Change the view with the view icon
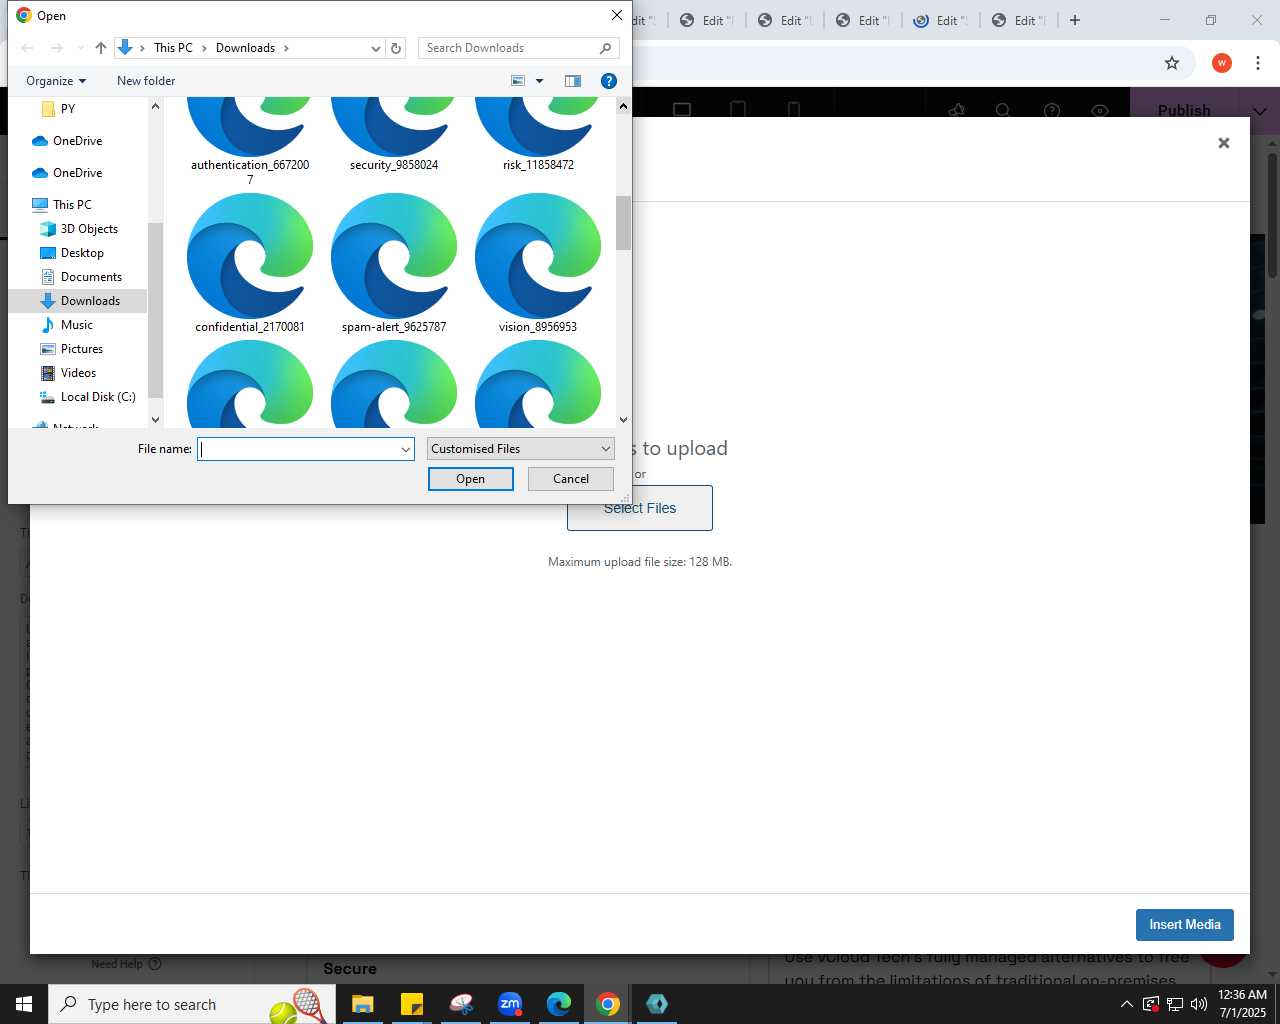 518,81
